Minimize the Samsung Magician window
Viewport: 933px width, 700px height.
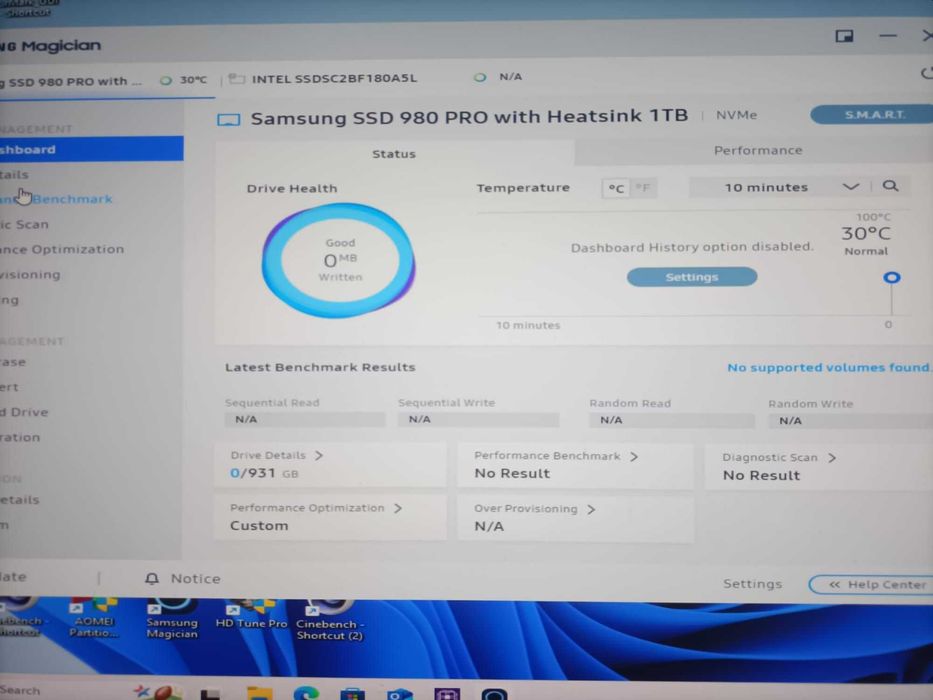[888, 36]
